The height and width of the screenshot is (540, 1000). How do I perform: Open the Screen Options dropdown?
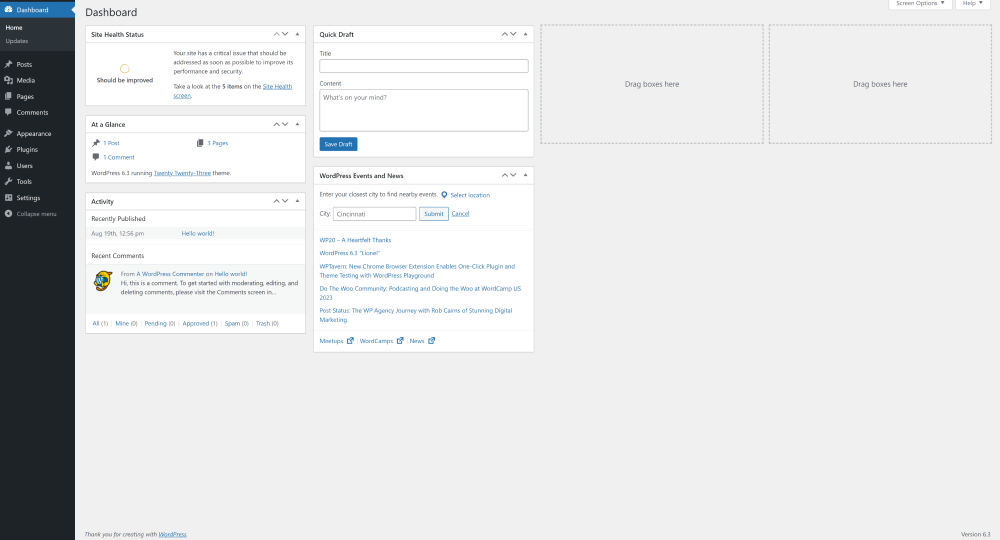920,4
